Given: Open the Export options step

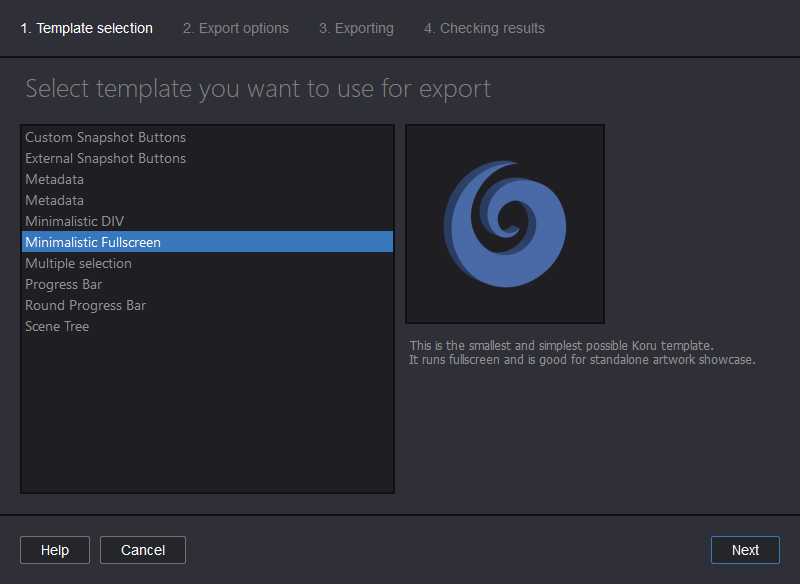Looking at the screenshot, I should (x=236, y=28).
